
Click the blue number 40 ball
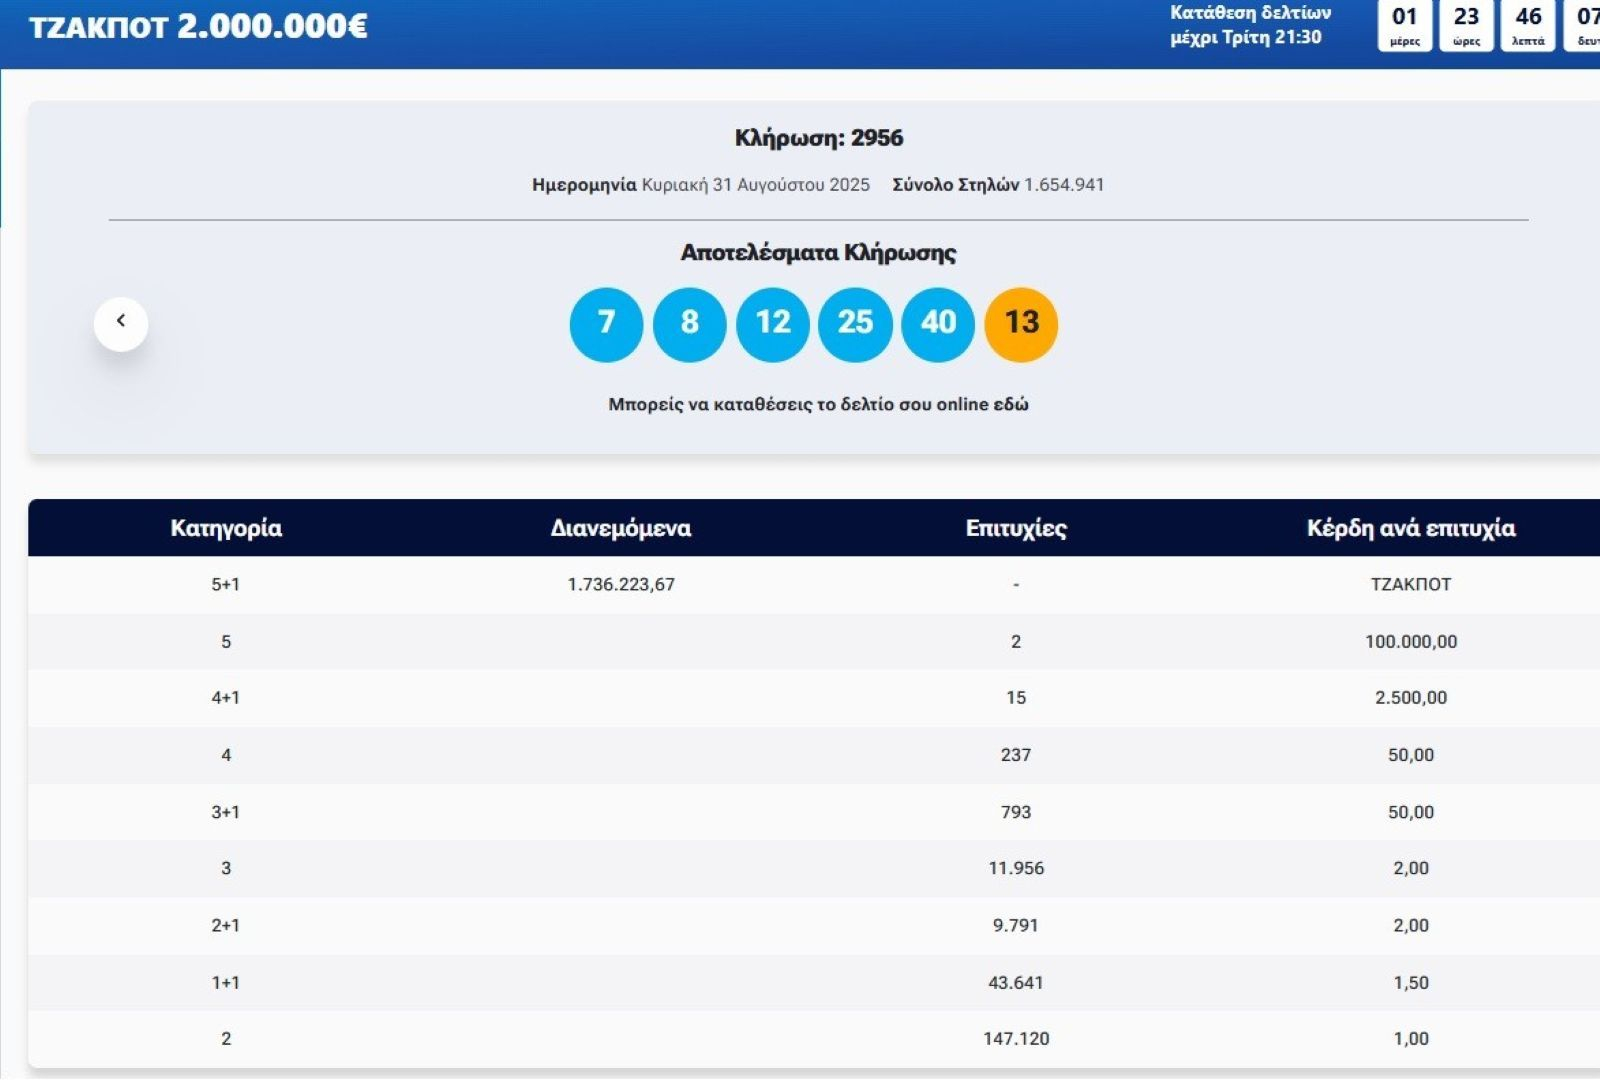click(x=938, y=324)
